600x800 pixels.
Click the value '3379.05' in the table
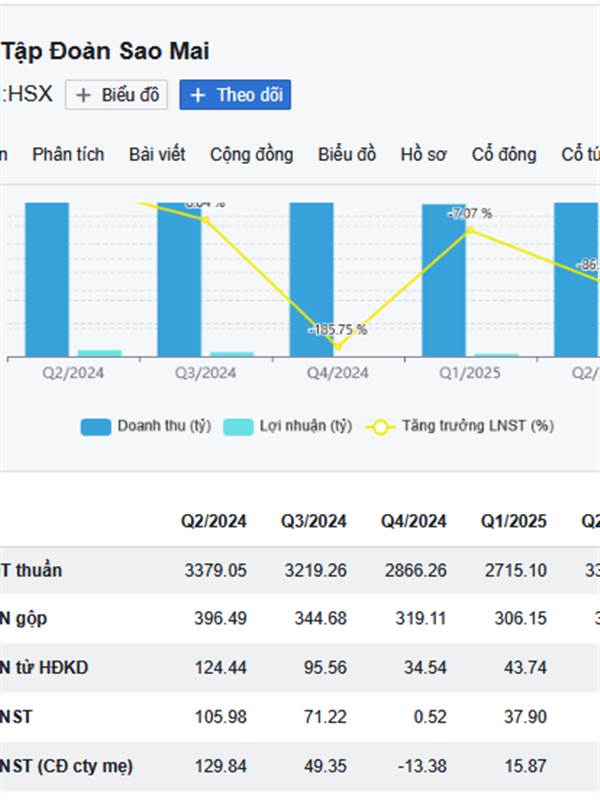coord(216,570)
